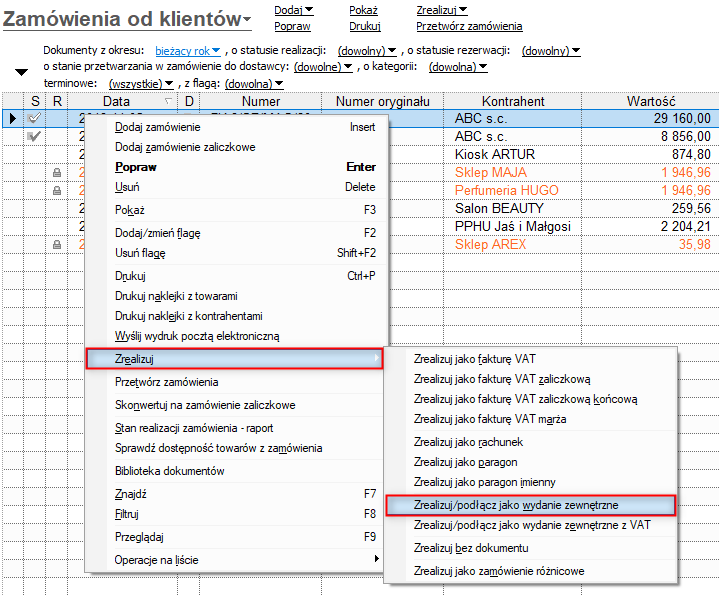Screen dimensions: 719x595
Task: Click the Drukuj link at top
Action: (365, 26)
